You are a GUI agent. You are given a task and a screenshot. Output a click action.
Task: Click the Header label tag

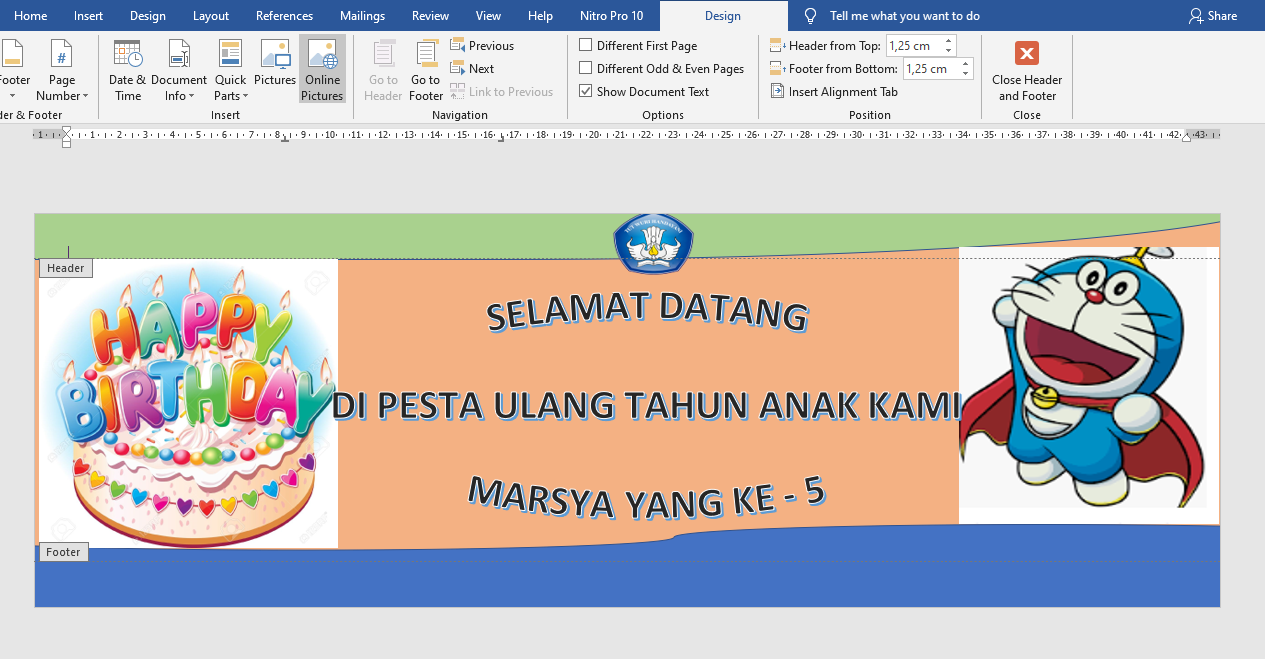coord(66,268)
